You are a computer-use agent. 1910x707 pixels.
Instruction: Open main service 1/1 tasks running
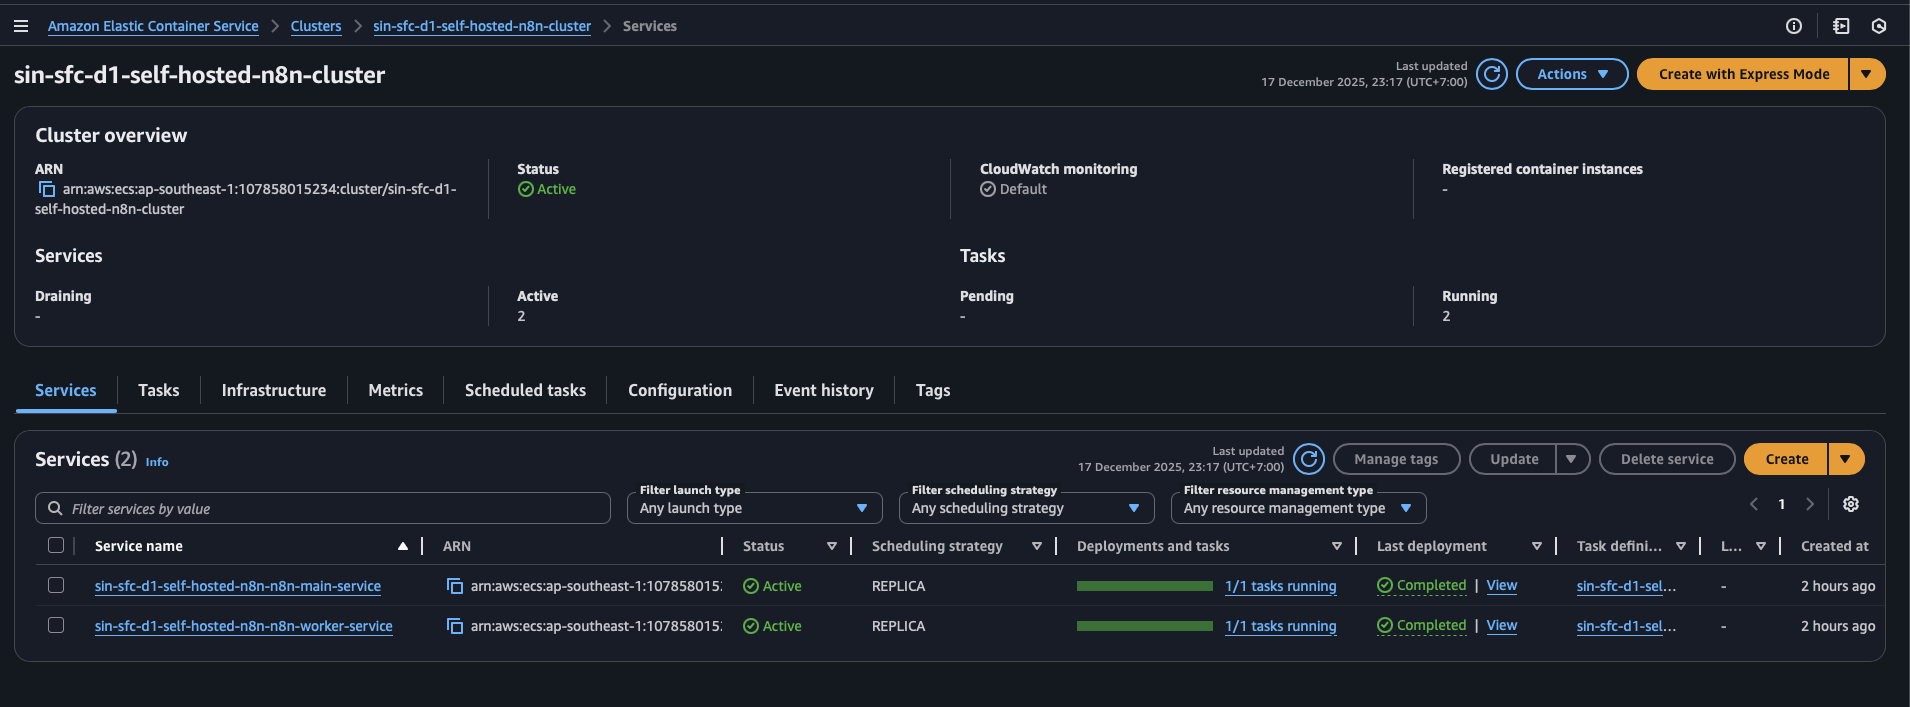point(1281,586)
